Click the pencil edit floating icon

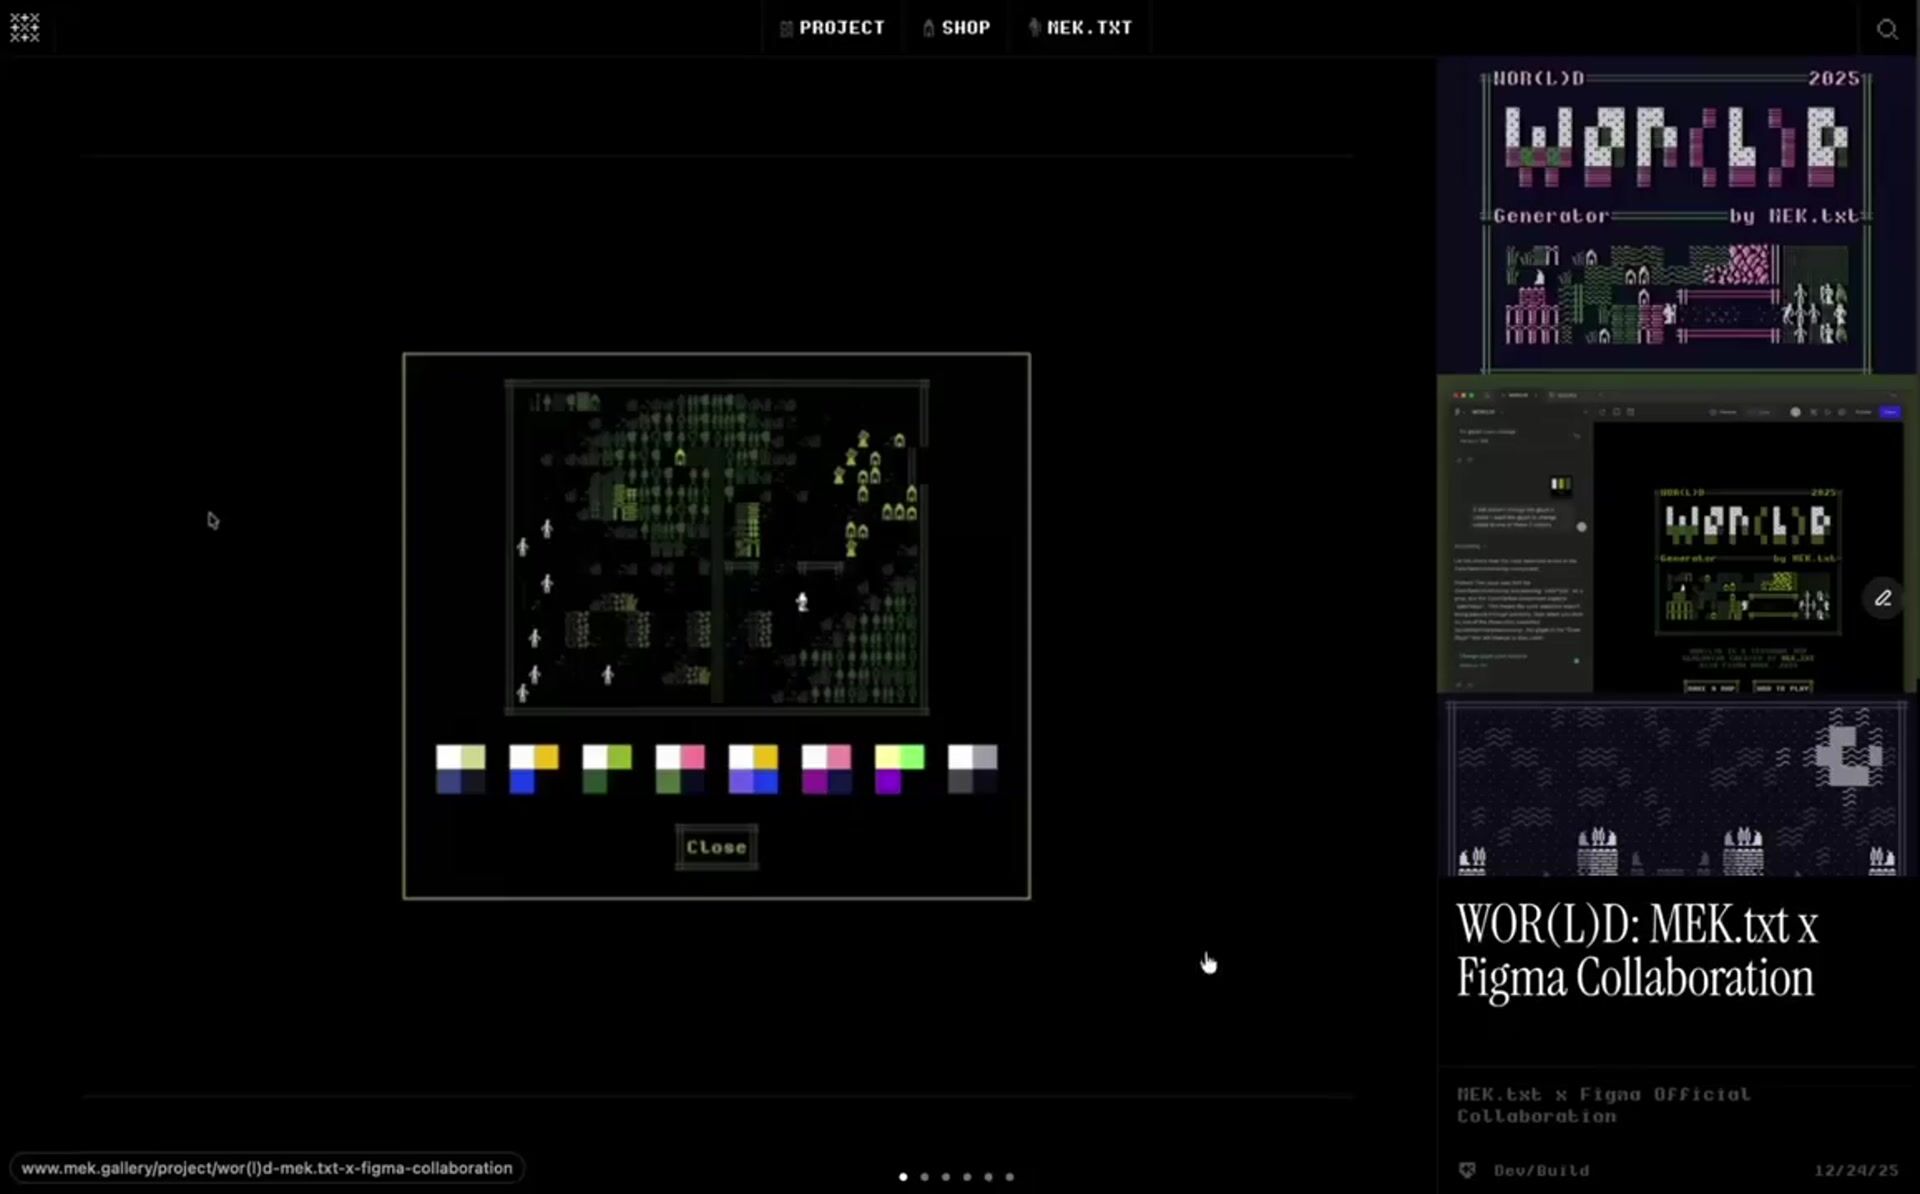tap(1882, 598)
